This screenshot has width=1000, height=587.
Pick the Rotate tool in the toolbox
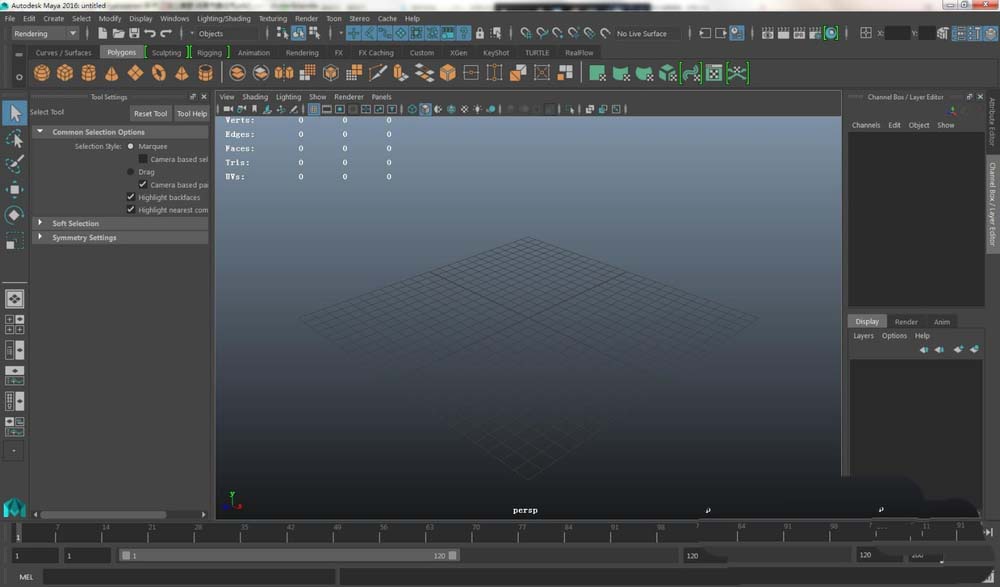(x=15, y=214)
